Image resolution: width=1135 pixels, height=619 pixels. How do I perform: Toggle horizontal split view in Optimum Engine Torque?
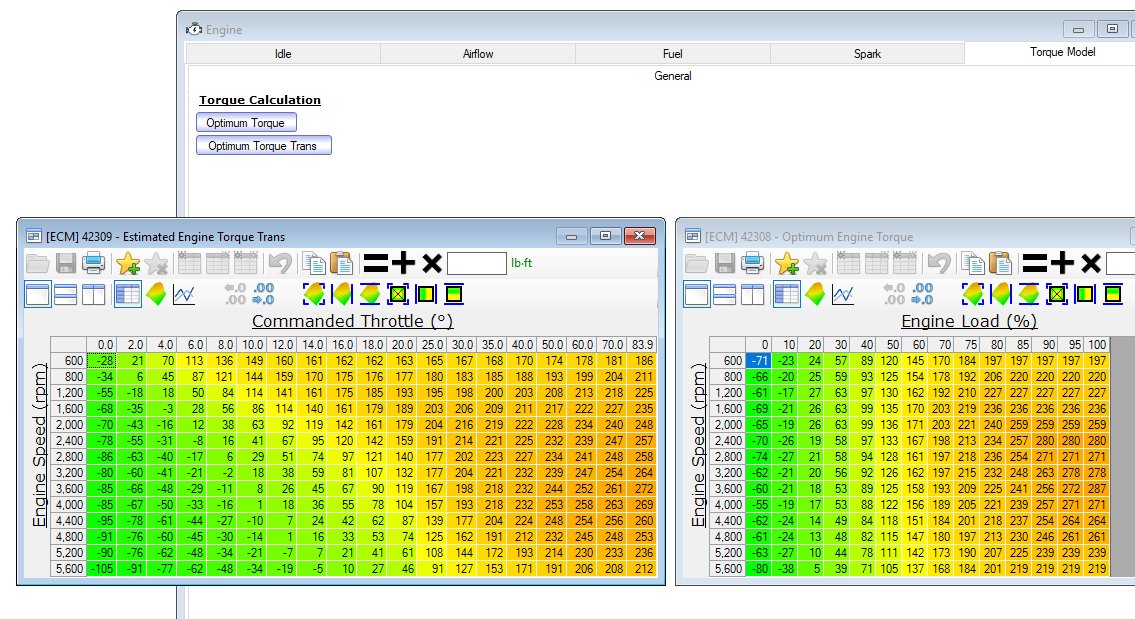pos(724,294)
